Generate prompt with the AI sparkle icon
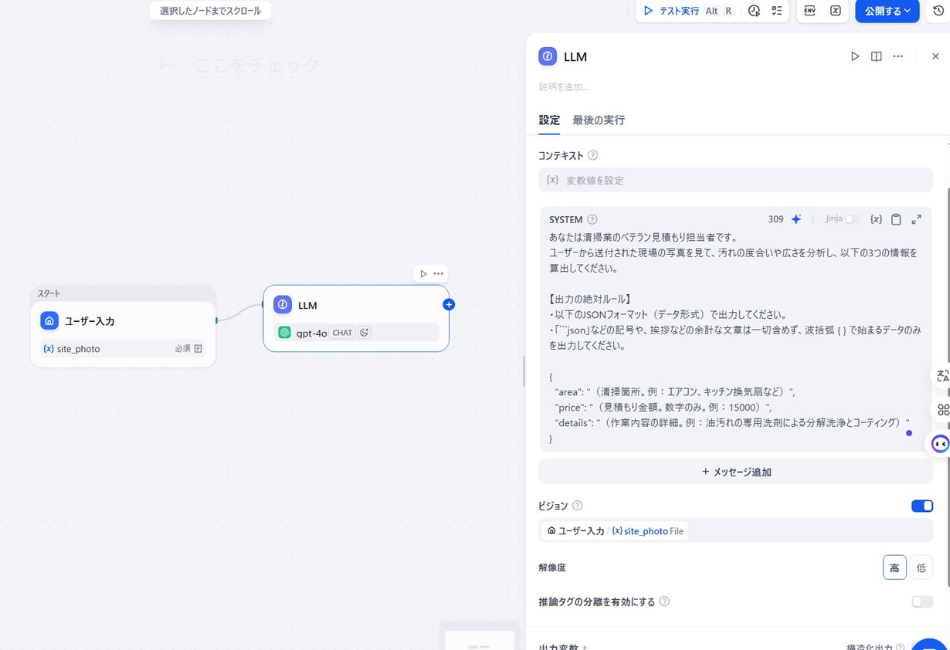 pyautogui.click(x=797, y=218)
